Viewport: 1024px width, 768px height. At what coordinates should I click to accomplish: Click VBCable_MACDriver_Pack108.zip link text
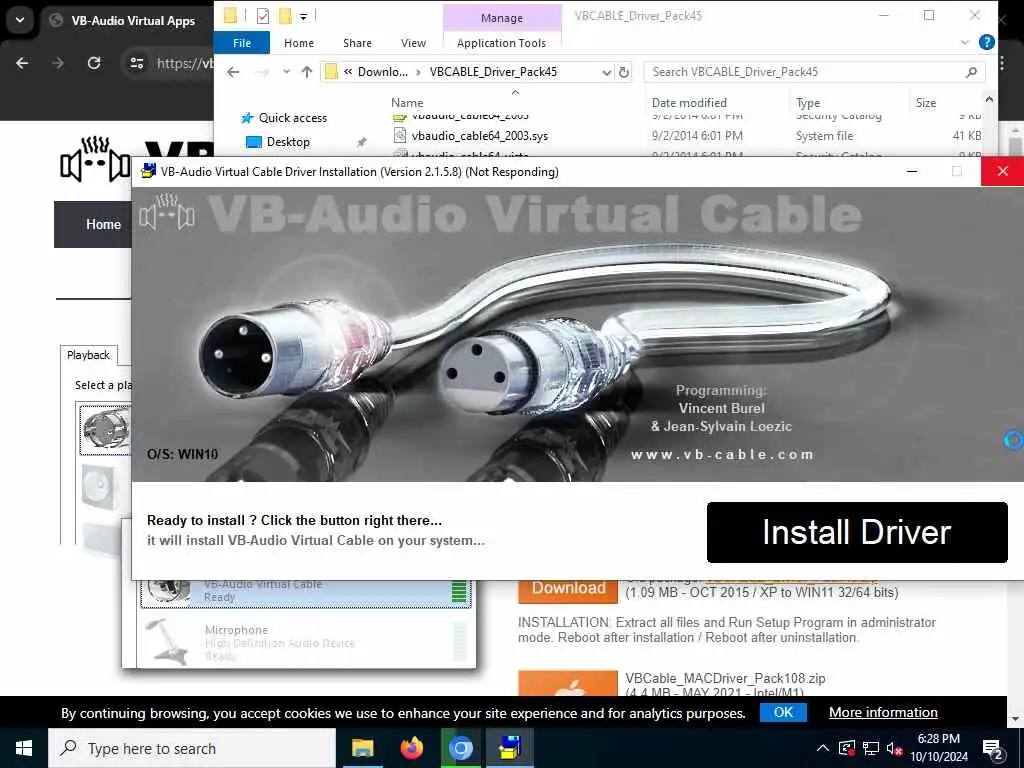tap(725, 678)
